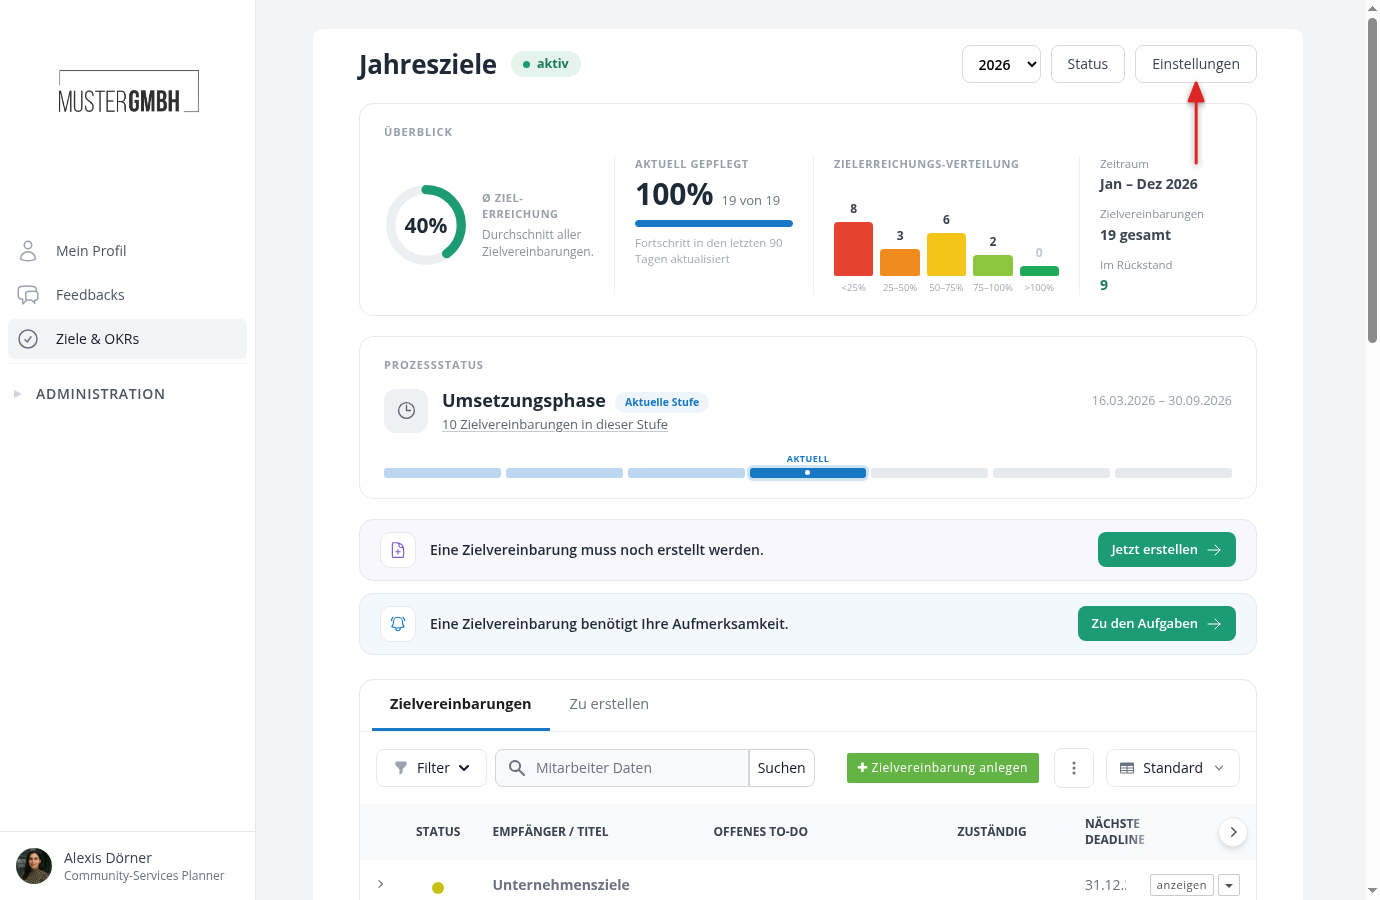Screen dimensions: 1380x900
Task: Click the Jan – Dez 2026 period text
Action: (x=1149, y=184)
